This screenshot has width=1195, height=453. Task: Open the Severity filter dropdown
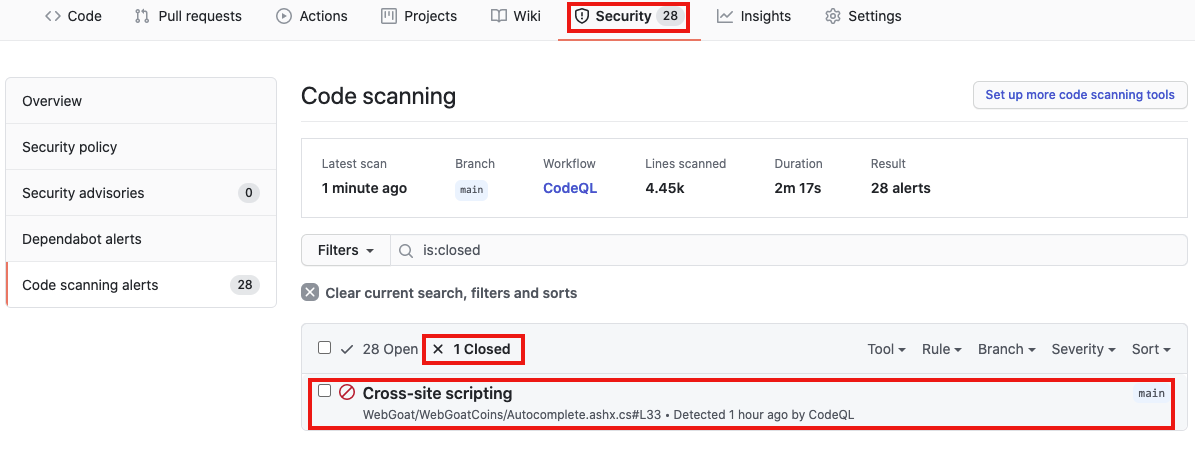(x=1084, y=349)
